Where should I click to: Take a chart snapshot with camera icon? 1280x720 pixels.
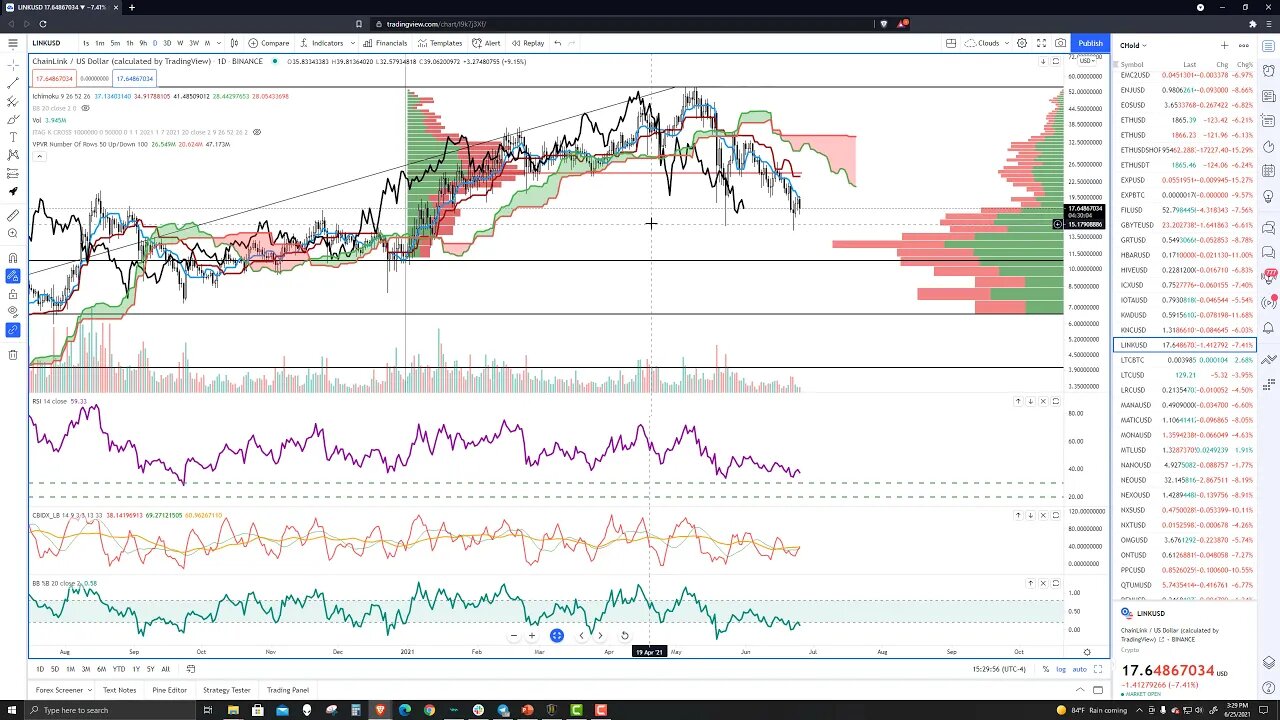(1060, 43)
